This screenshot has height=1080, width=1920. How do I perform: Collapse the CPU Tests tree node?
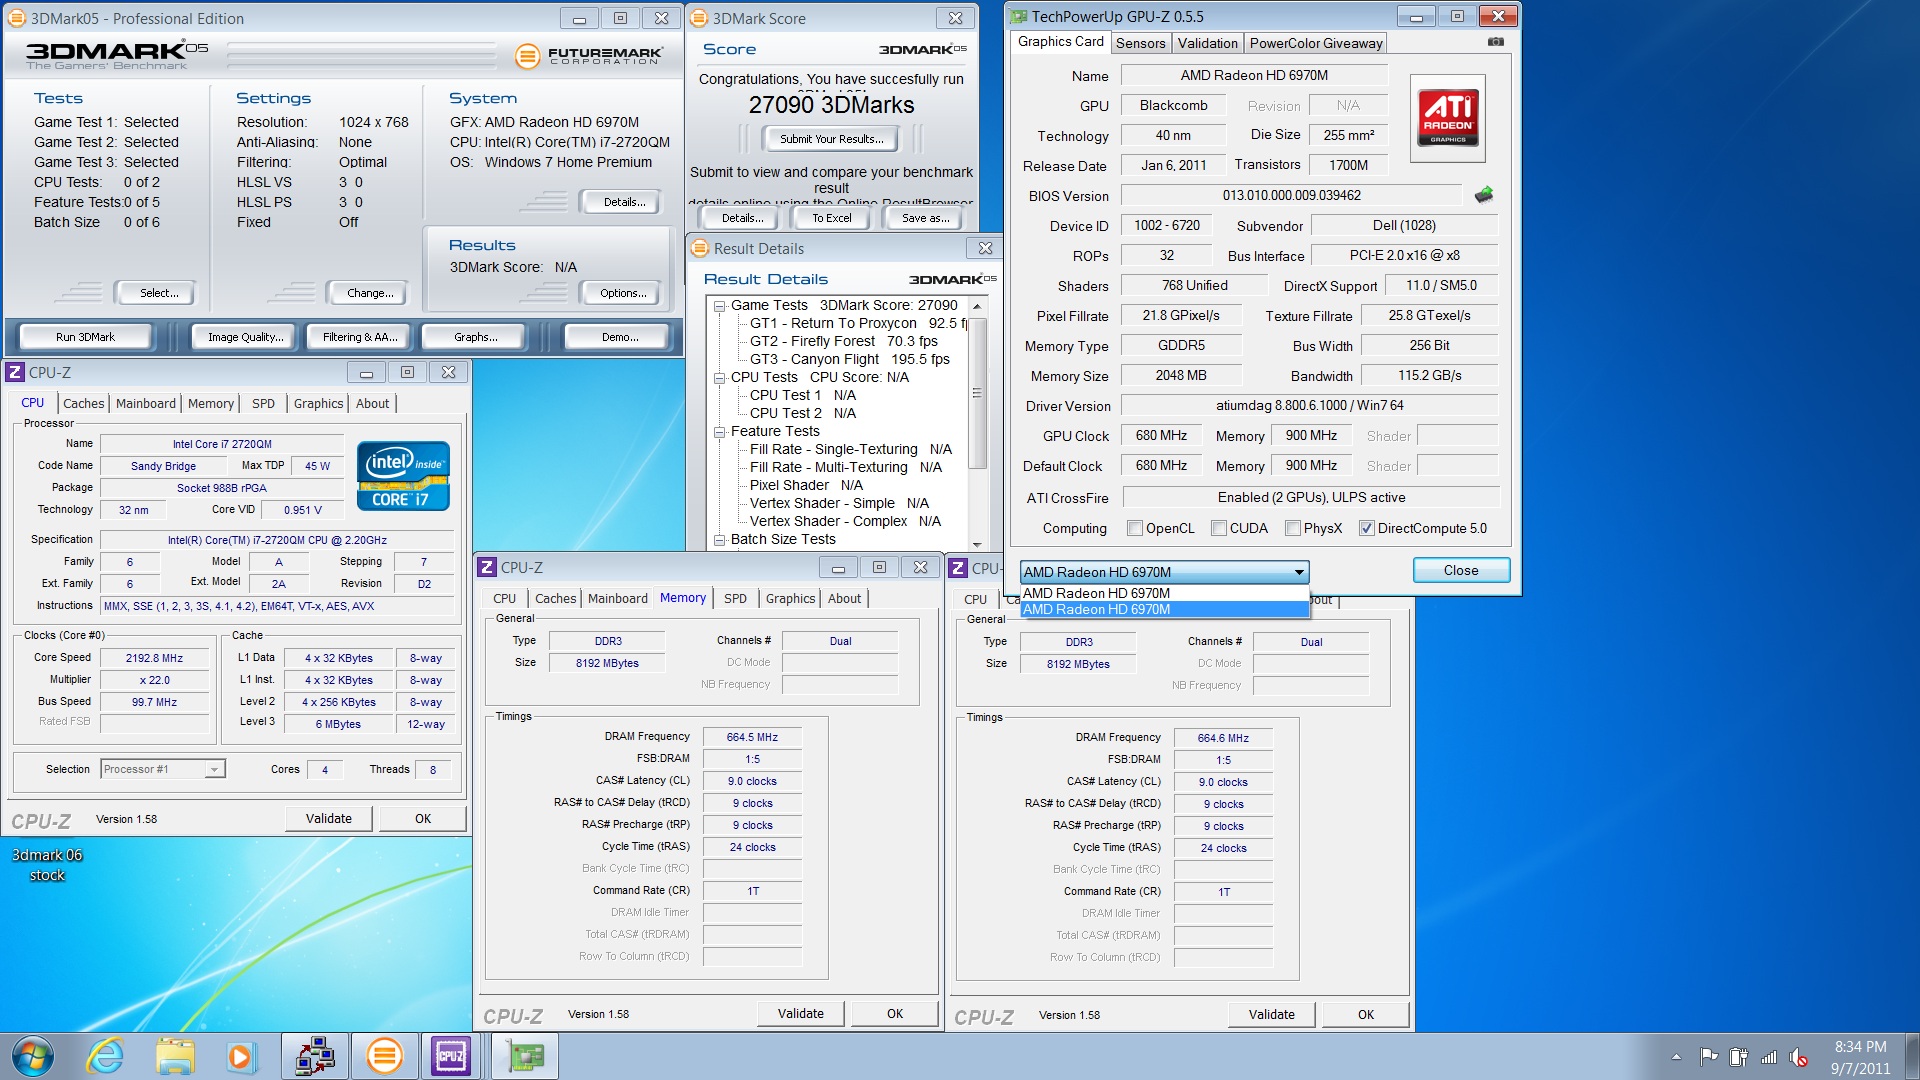pyautogui.click(x=719, y=378)
